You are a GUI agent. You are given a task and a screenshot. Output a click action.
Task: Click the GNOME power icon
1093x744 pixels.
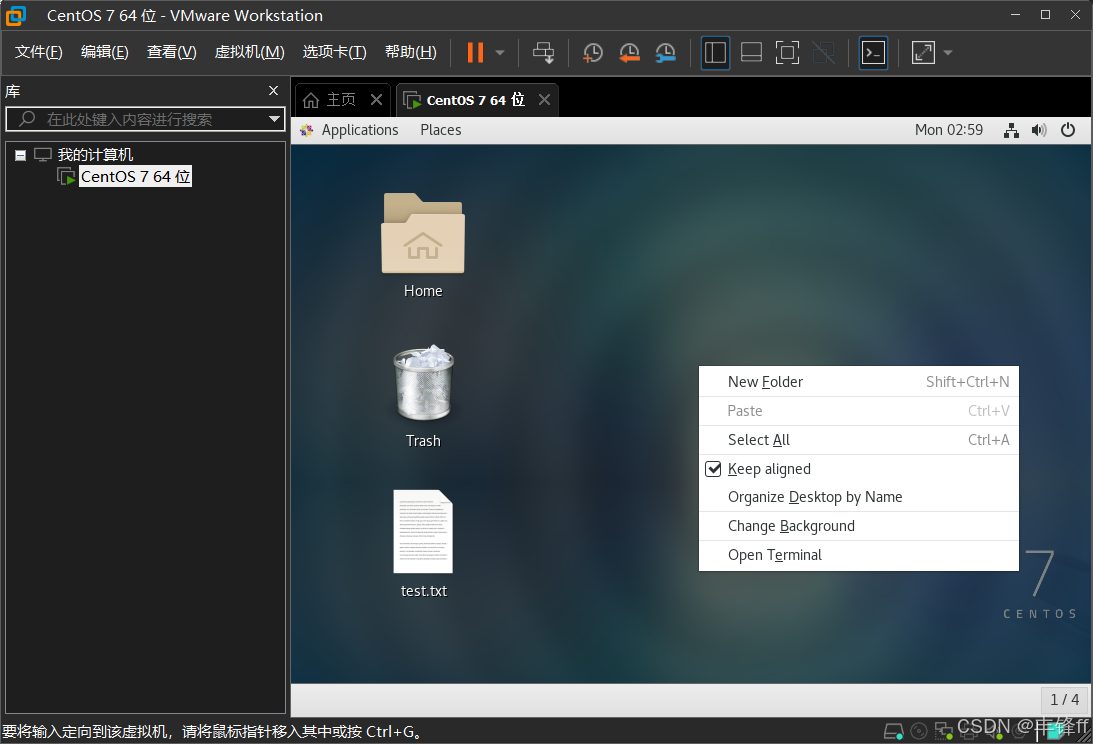1068,130
